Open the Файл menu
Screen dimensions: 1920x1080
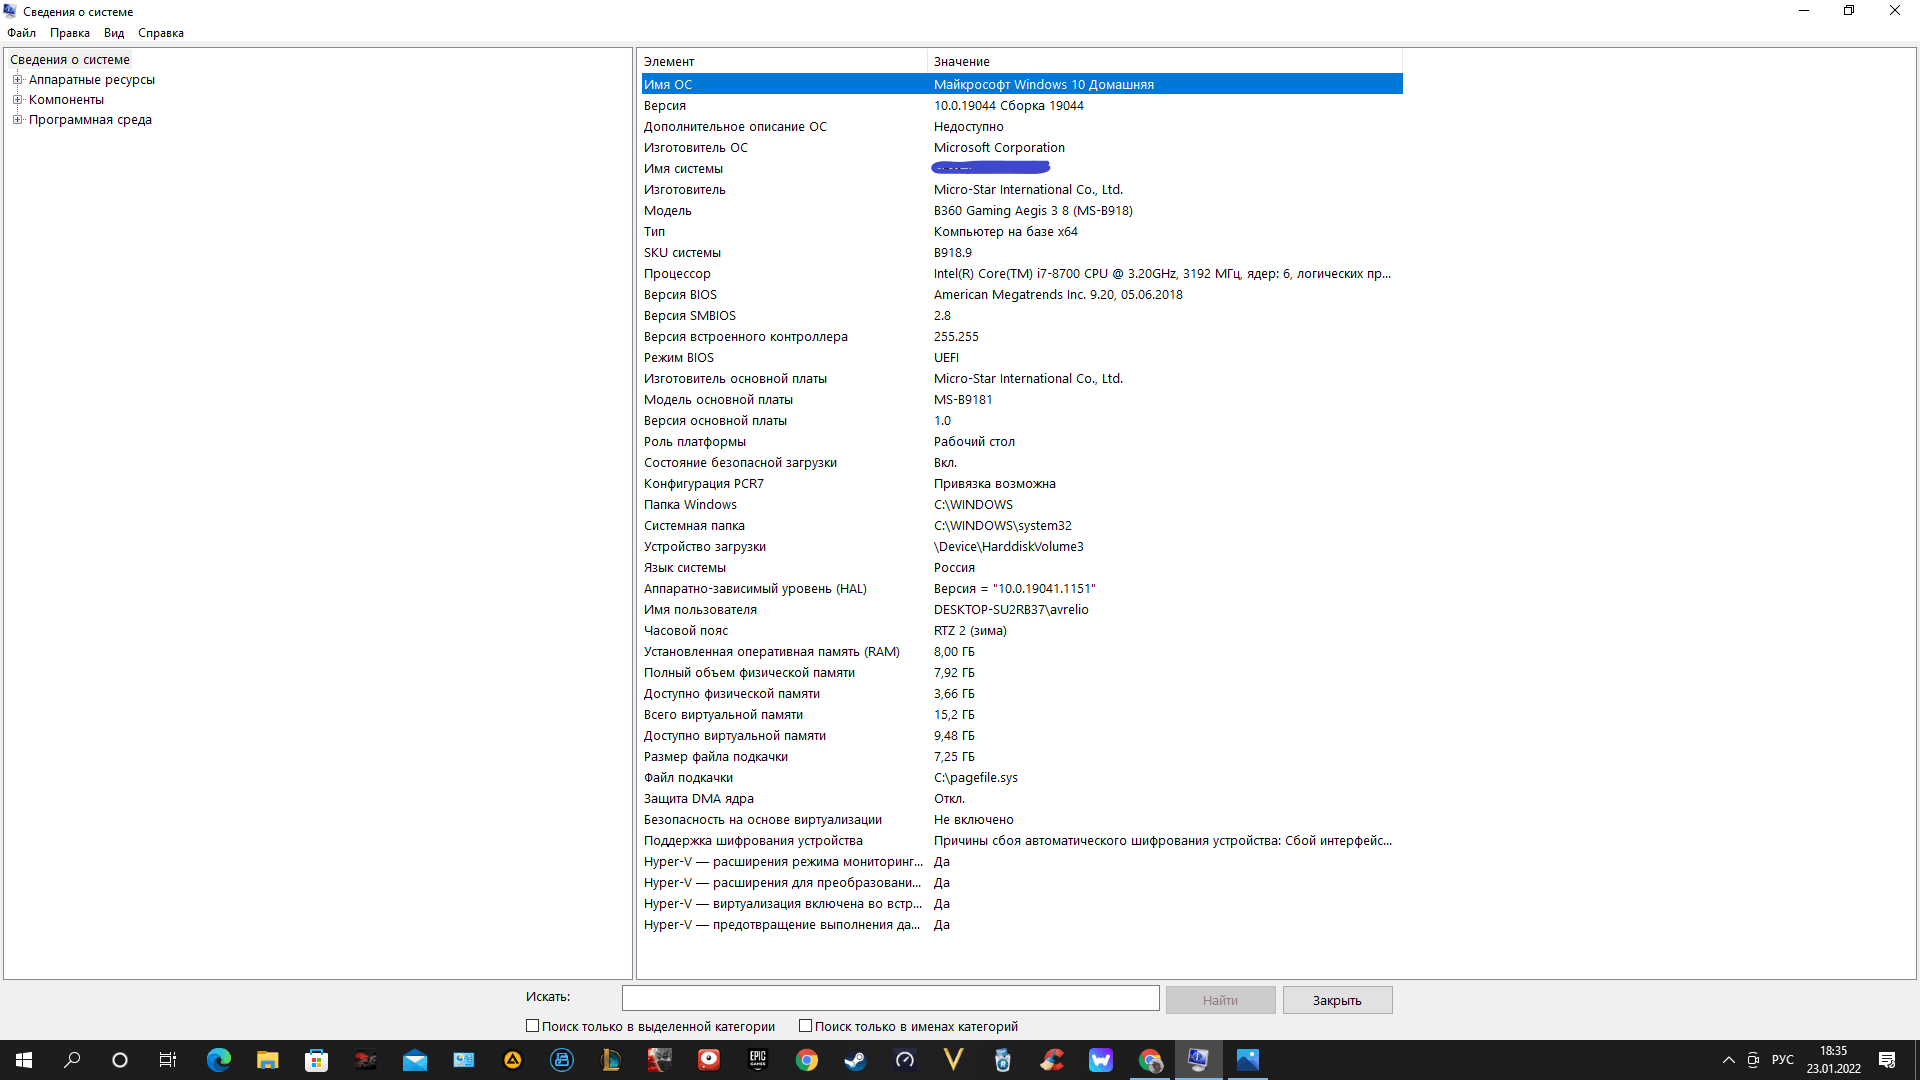tap(21, 33)
